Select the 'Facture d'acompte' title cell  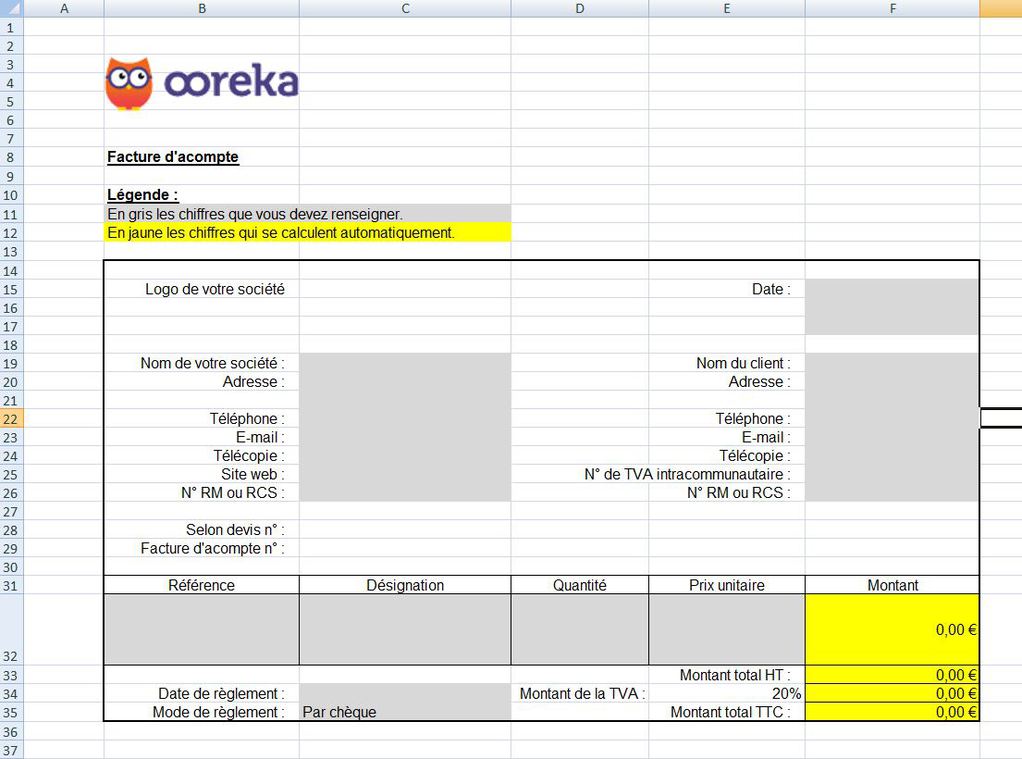pos(173,157)
